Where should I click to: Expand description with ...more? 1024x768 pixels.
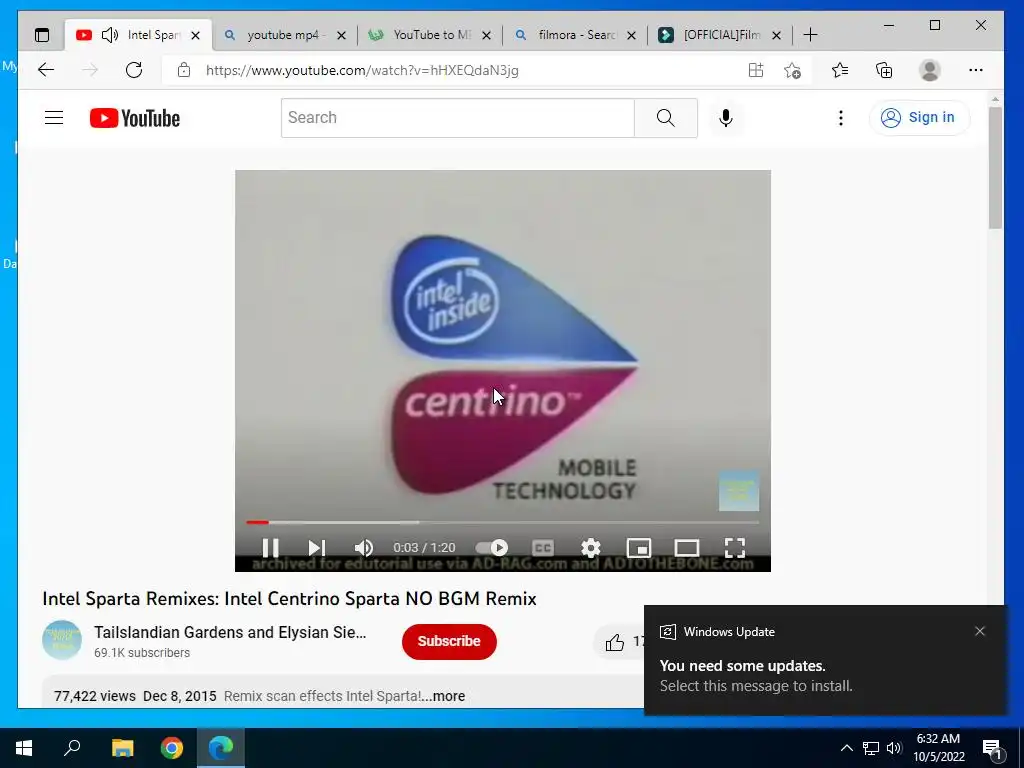[443, 696]
